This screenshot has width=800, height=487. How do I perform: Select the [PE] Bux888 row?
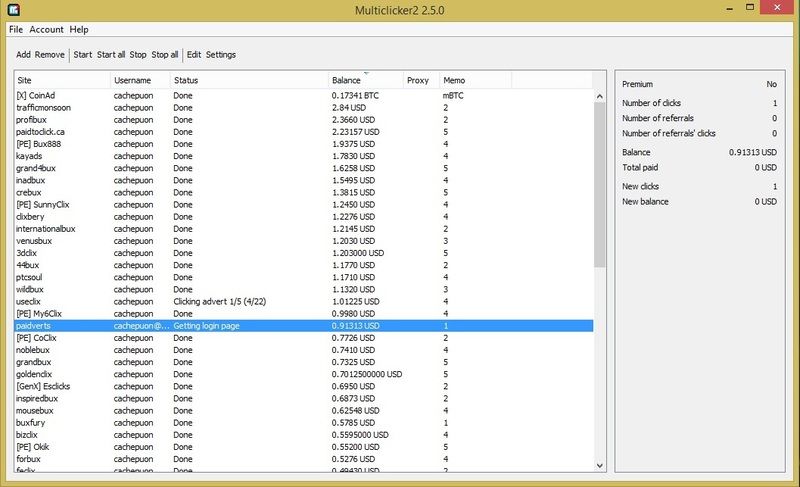[x=304, y=144]
